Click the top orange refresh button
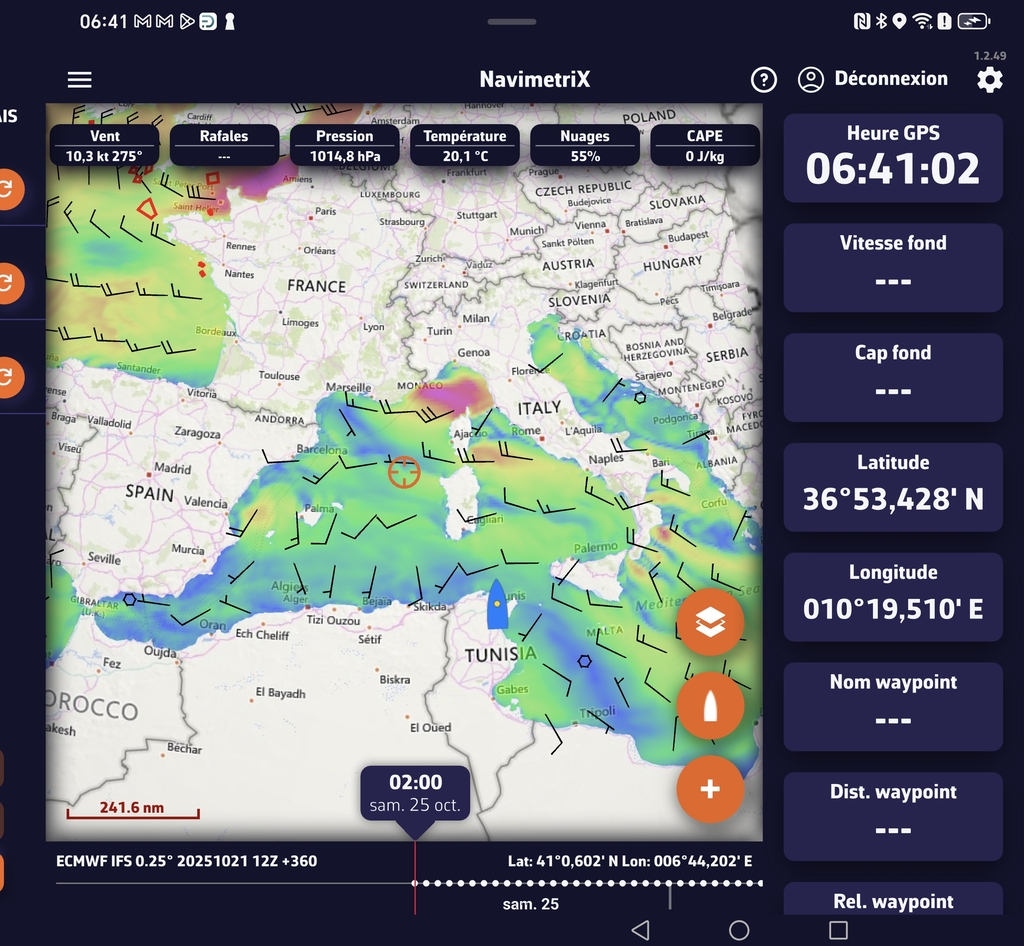The width and height of the screenshot is (1024, 946). [8, 188]
